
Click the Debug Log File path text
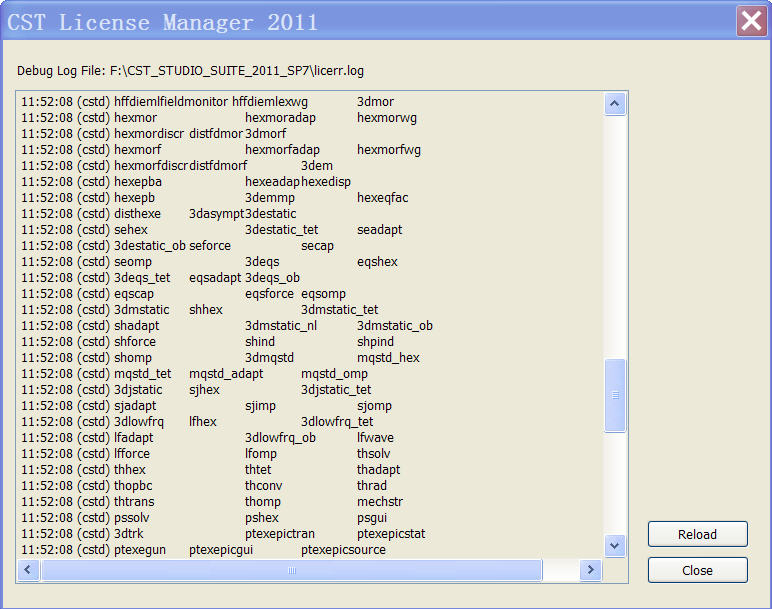pos(237,71)
